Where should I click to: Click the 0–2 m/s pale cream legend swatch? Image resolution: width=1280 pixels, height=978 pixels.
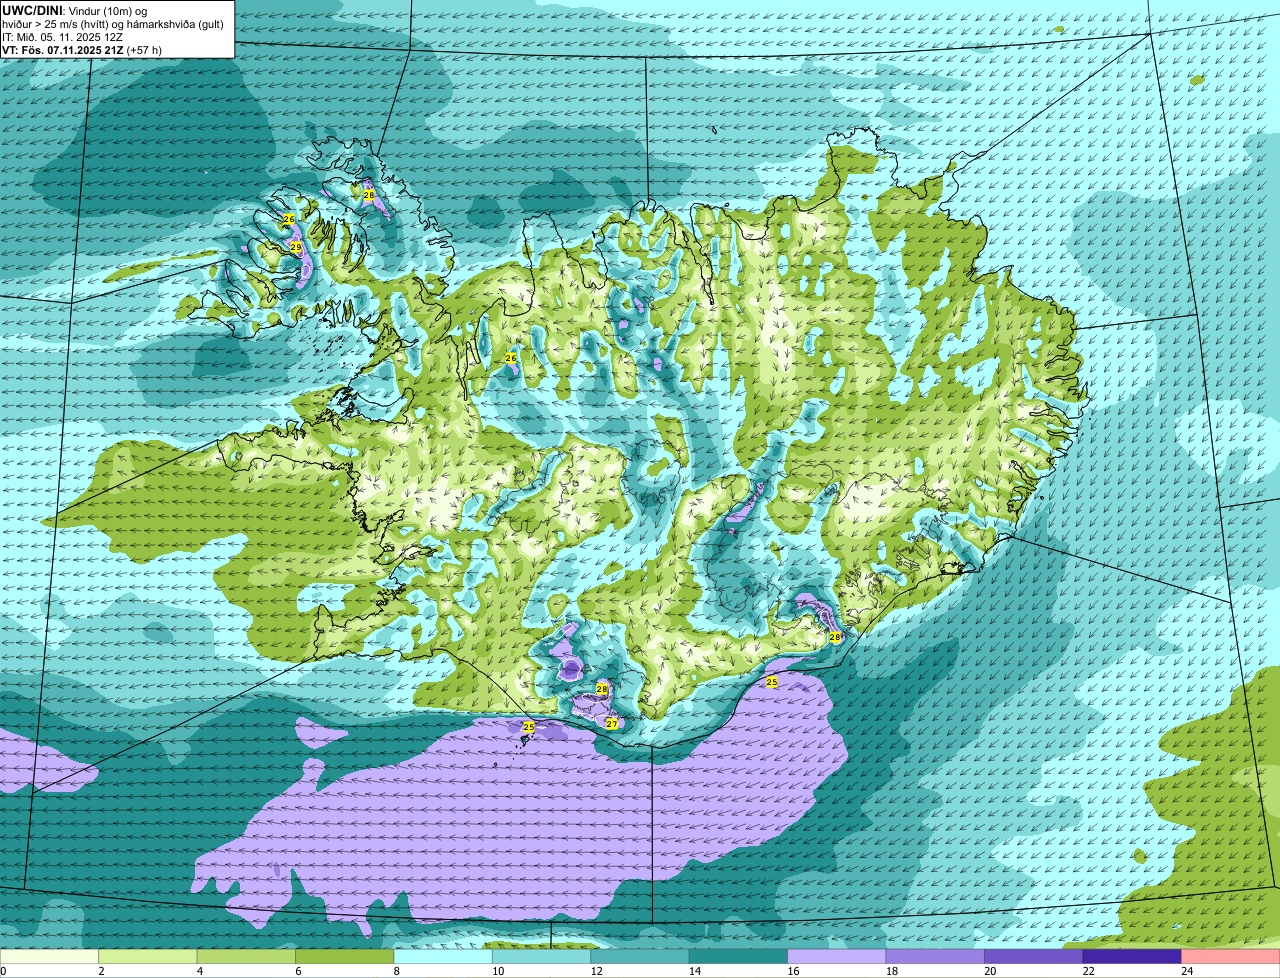(x=50, y=957)
